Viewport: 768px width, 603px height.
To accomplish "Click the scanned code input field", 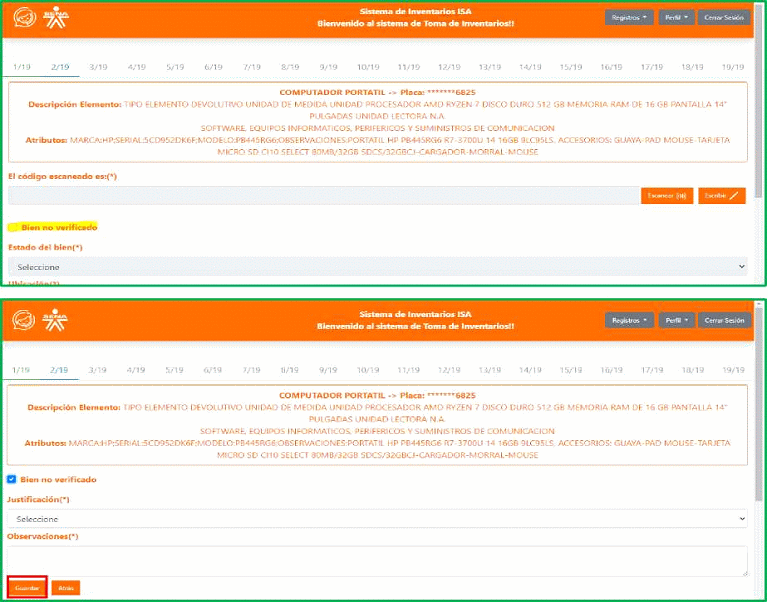I will point(320,196).
